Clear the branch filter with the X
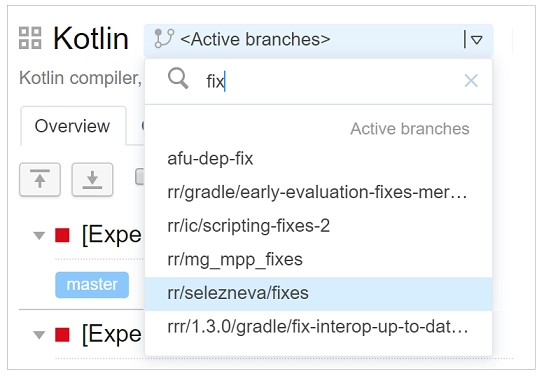Screen dimensions: 544x383 click(471, 81)
